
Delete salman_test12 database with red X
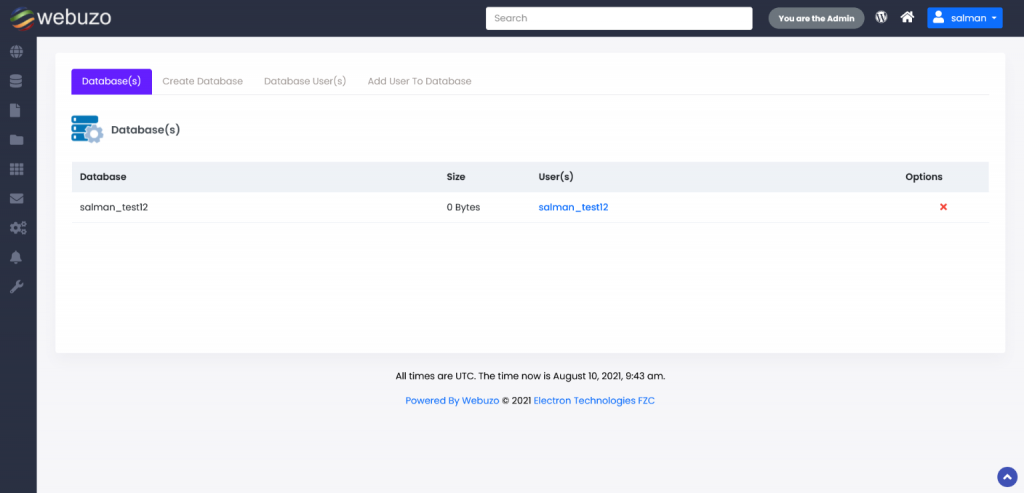pyautogui.click(x=943, y=207)
